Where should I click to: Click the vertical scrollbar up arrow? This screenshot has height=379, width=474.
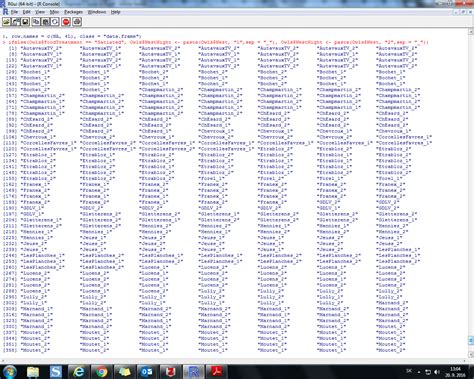pyautogui.click(x=471, y=32)
